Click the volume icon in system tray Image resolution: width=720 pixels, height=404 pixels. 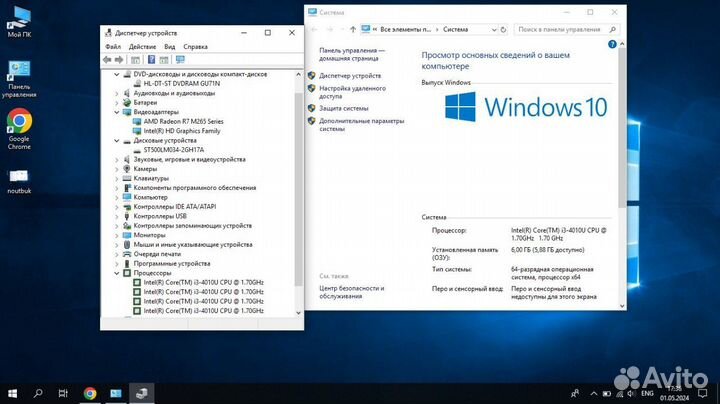coord(631,394)
